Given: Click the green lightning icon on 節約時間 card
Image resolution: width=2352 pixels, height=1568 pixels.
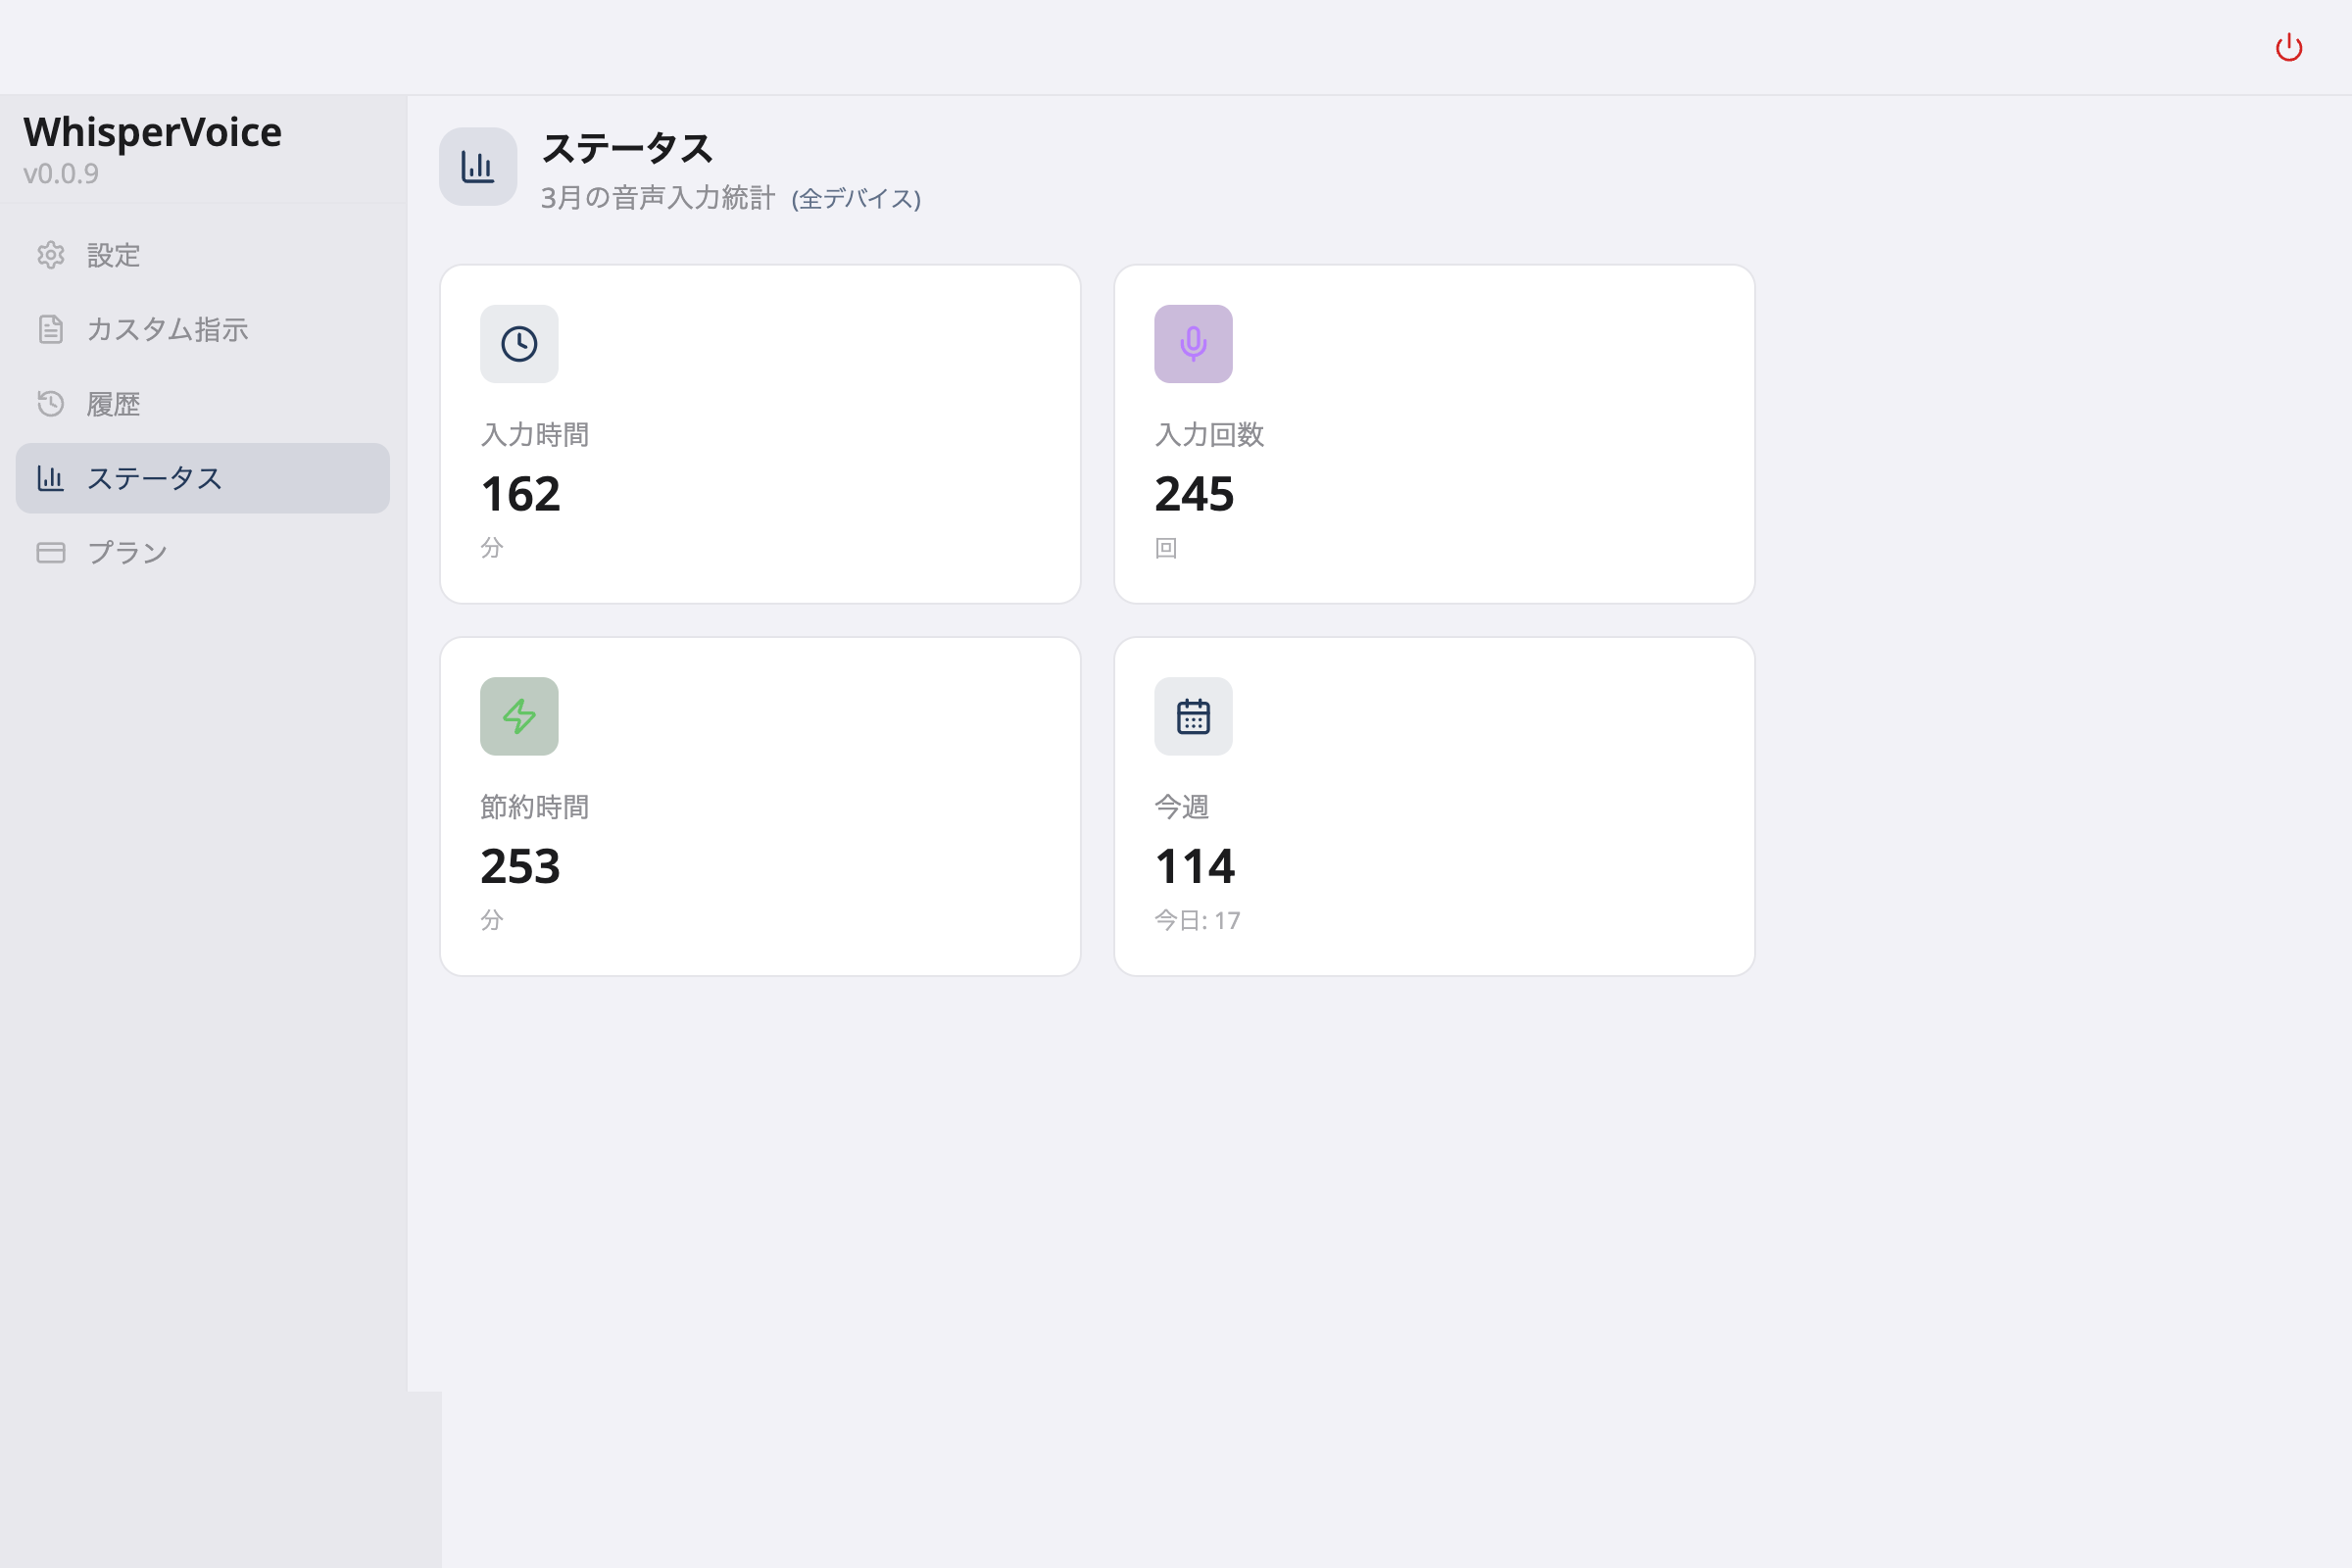Looking at the screenshot, I should coord(519,716).
